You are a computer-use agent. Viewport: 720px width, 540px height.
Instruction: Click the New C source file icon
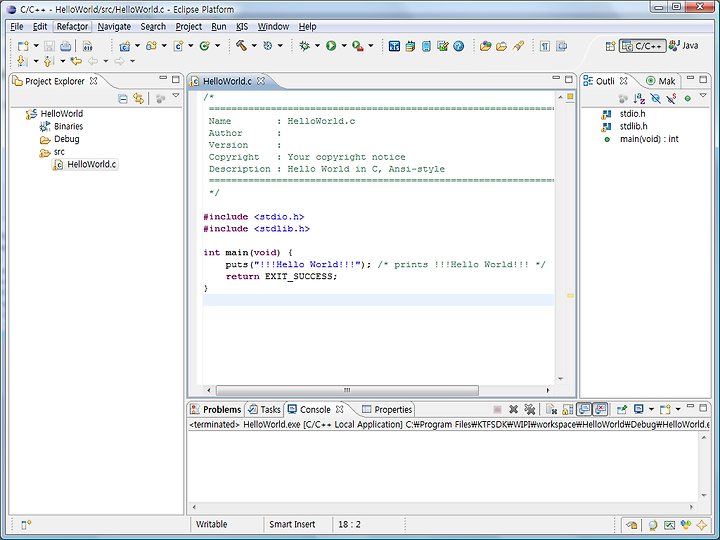[179, 46]
